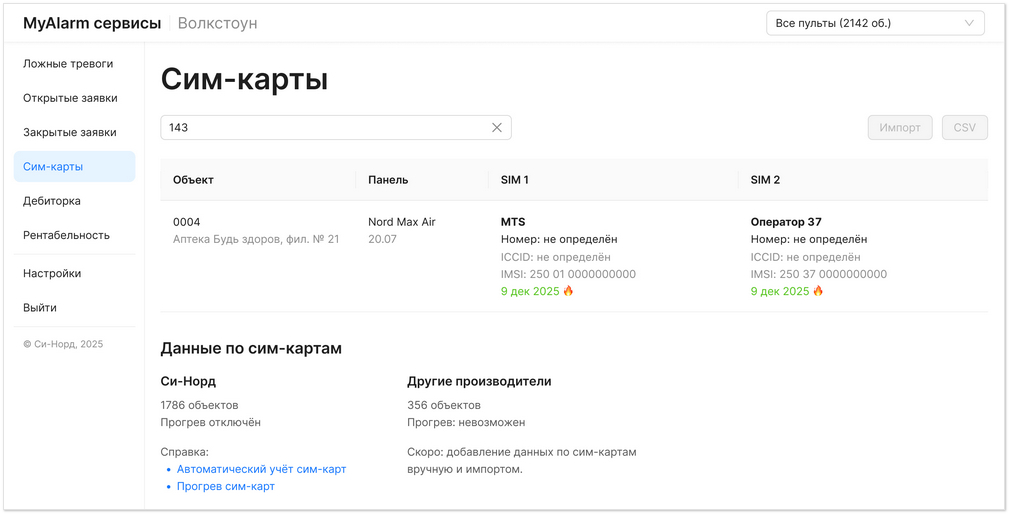This screenshot has height=514, width=1009.
Task: Follow the Прогрев сим-карт help link
Action: (x=225, y=486)
